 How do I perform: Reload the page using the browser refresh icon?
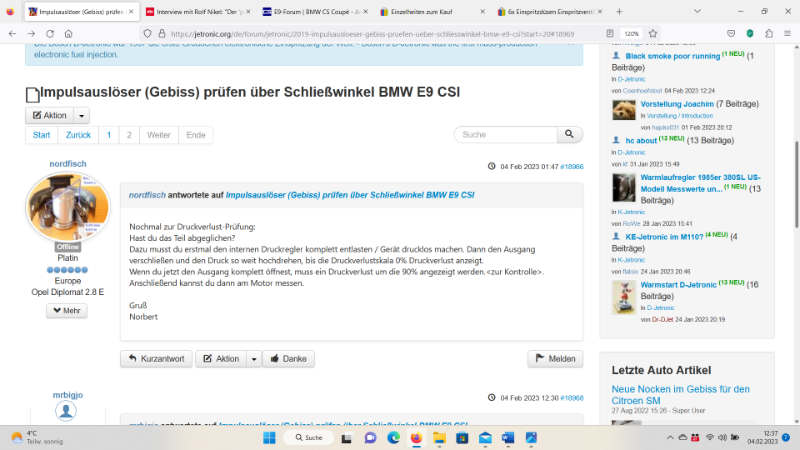49,33
